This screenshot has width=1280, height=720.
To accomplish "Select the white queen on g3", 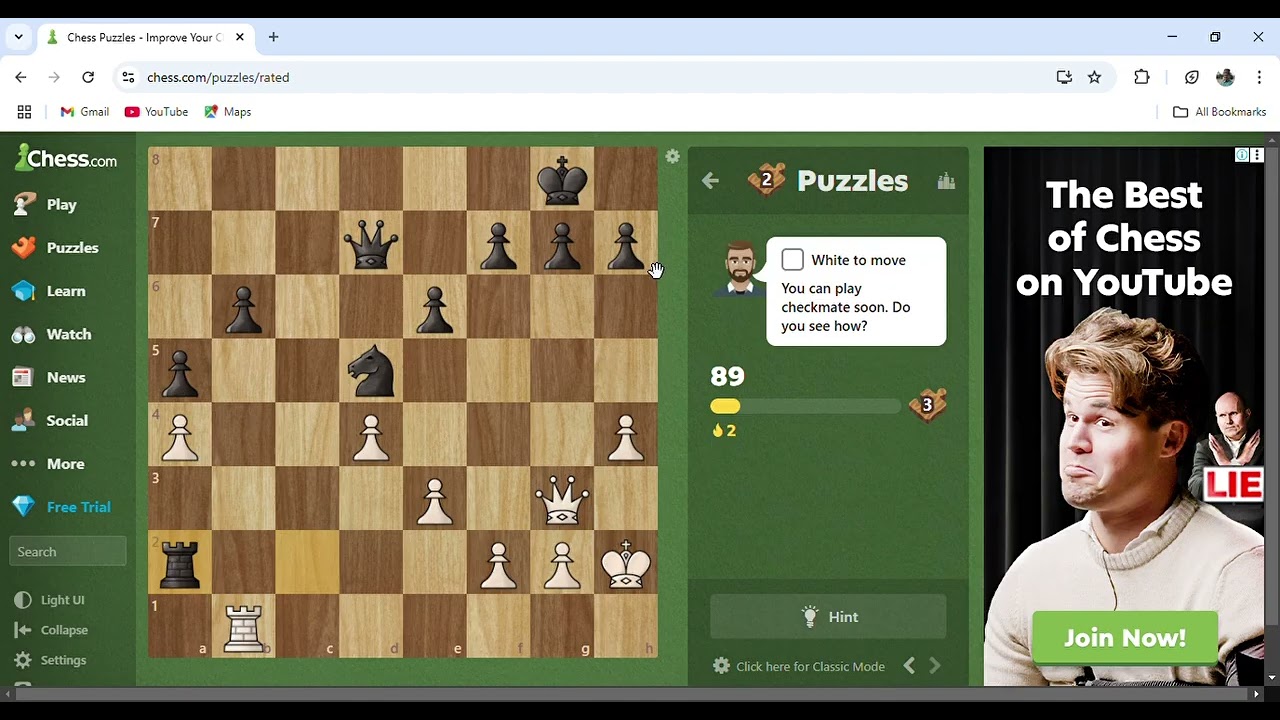I will click(562, 498).
